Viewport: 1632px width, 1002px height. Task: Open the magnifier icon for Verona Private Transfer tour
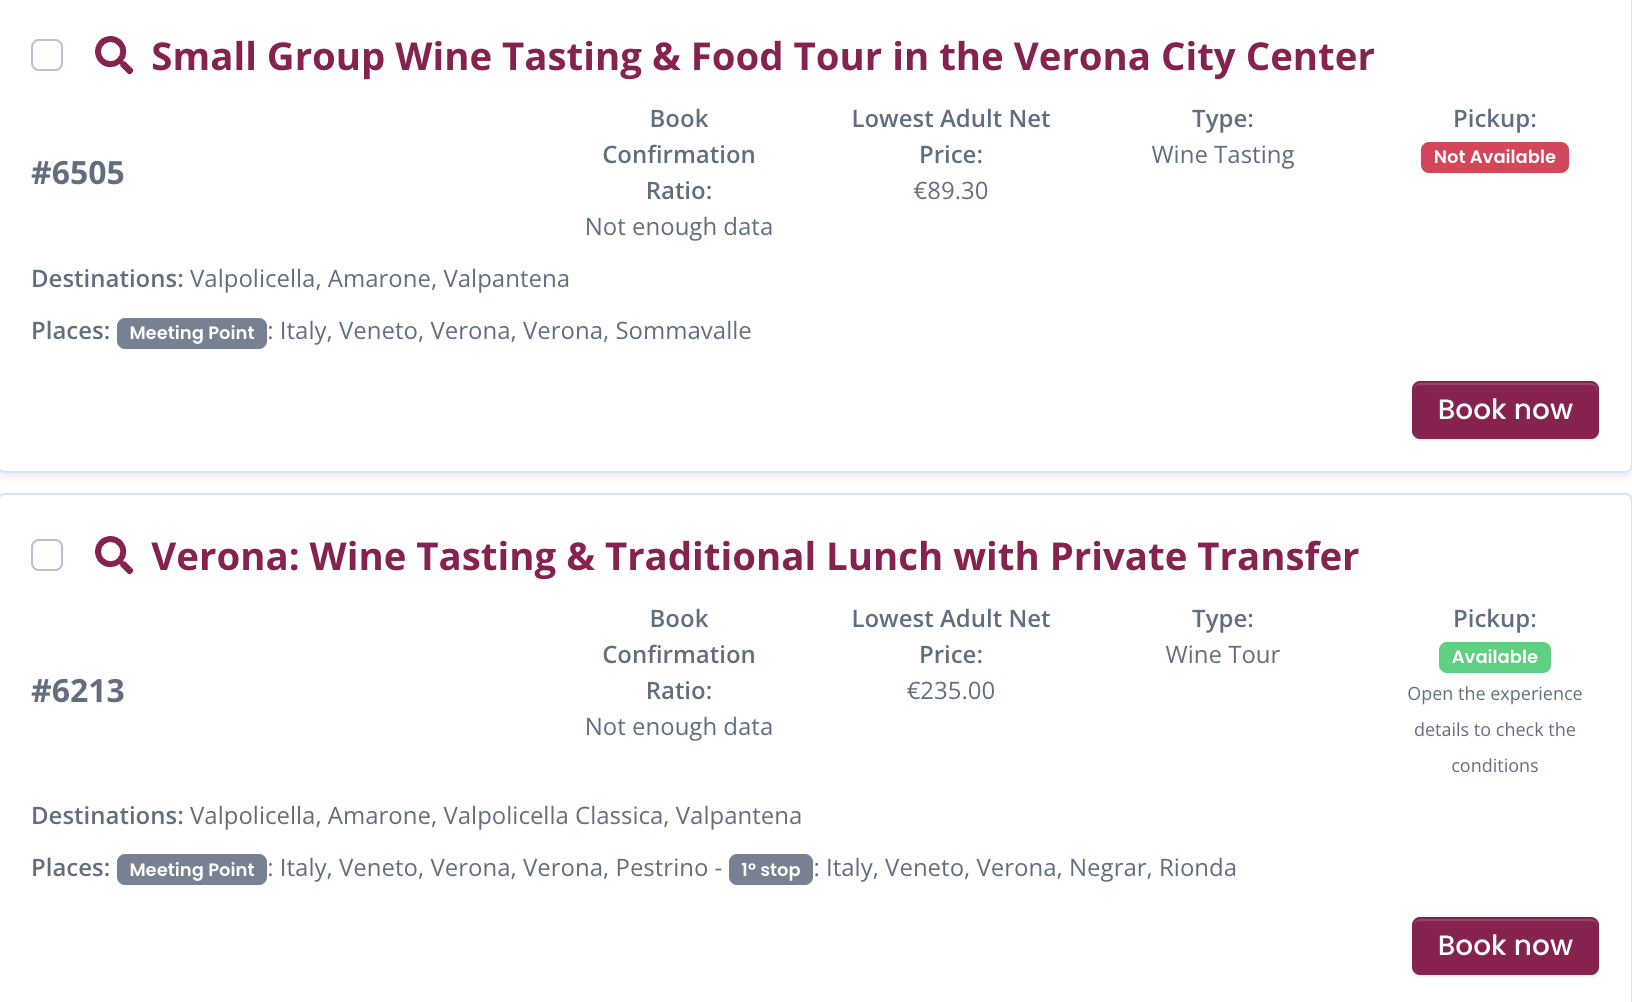pyautogui.click(x=114, y=555)
